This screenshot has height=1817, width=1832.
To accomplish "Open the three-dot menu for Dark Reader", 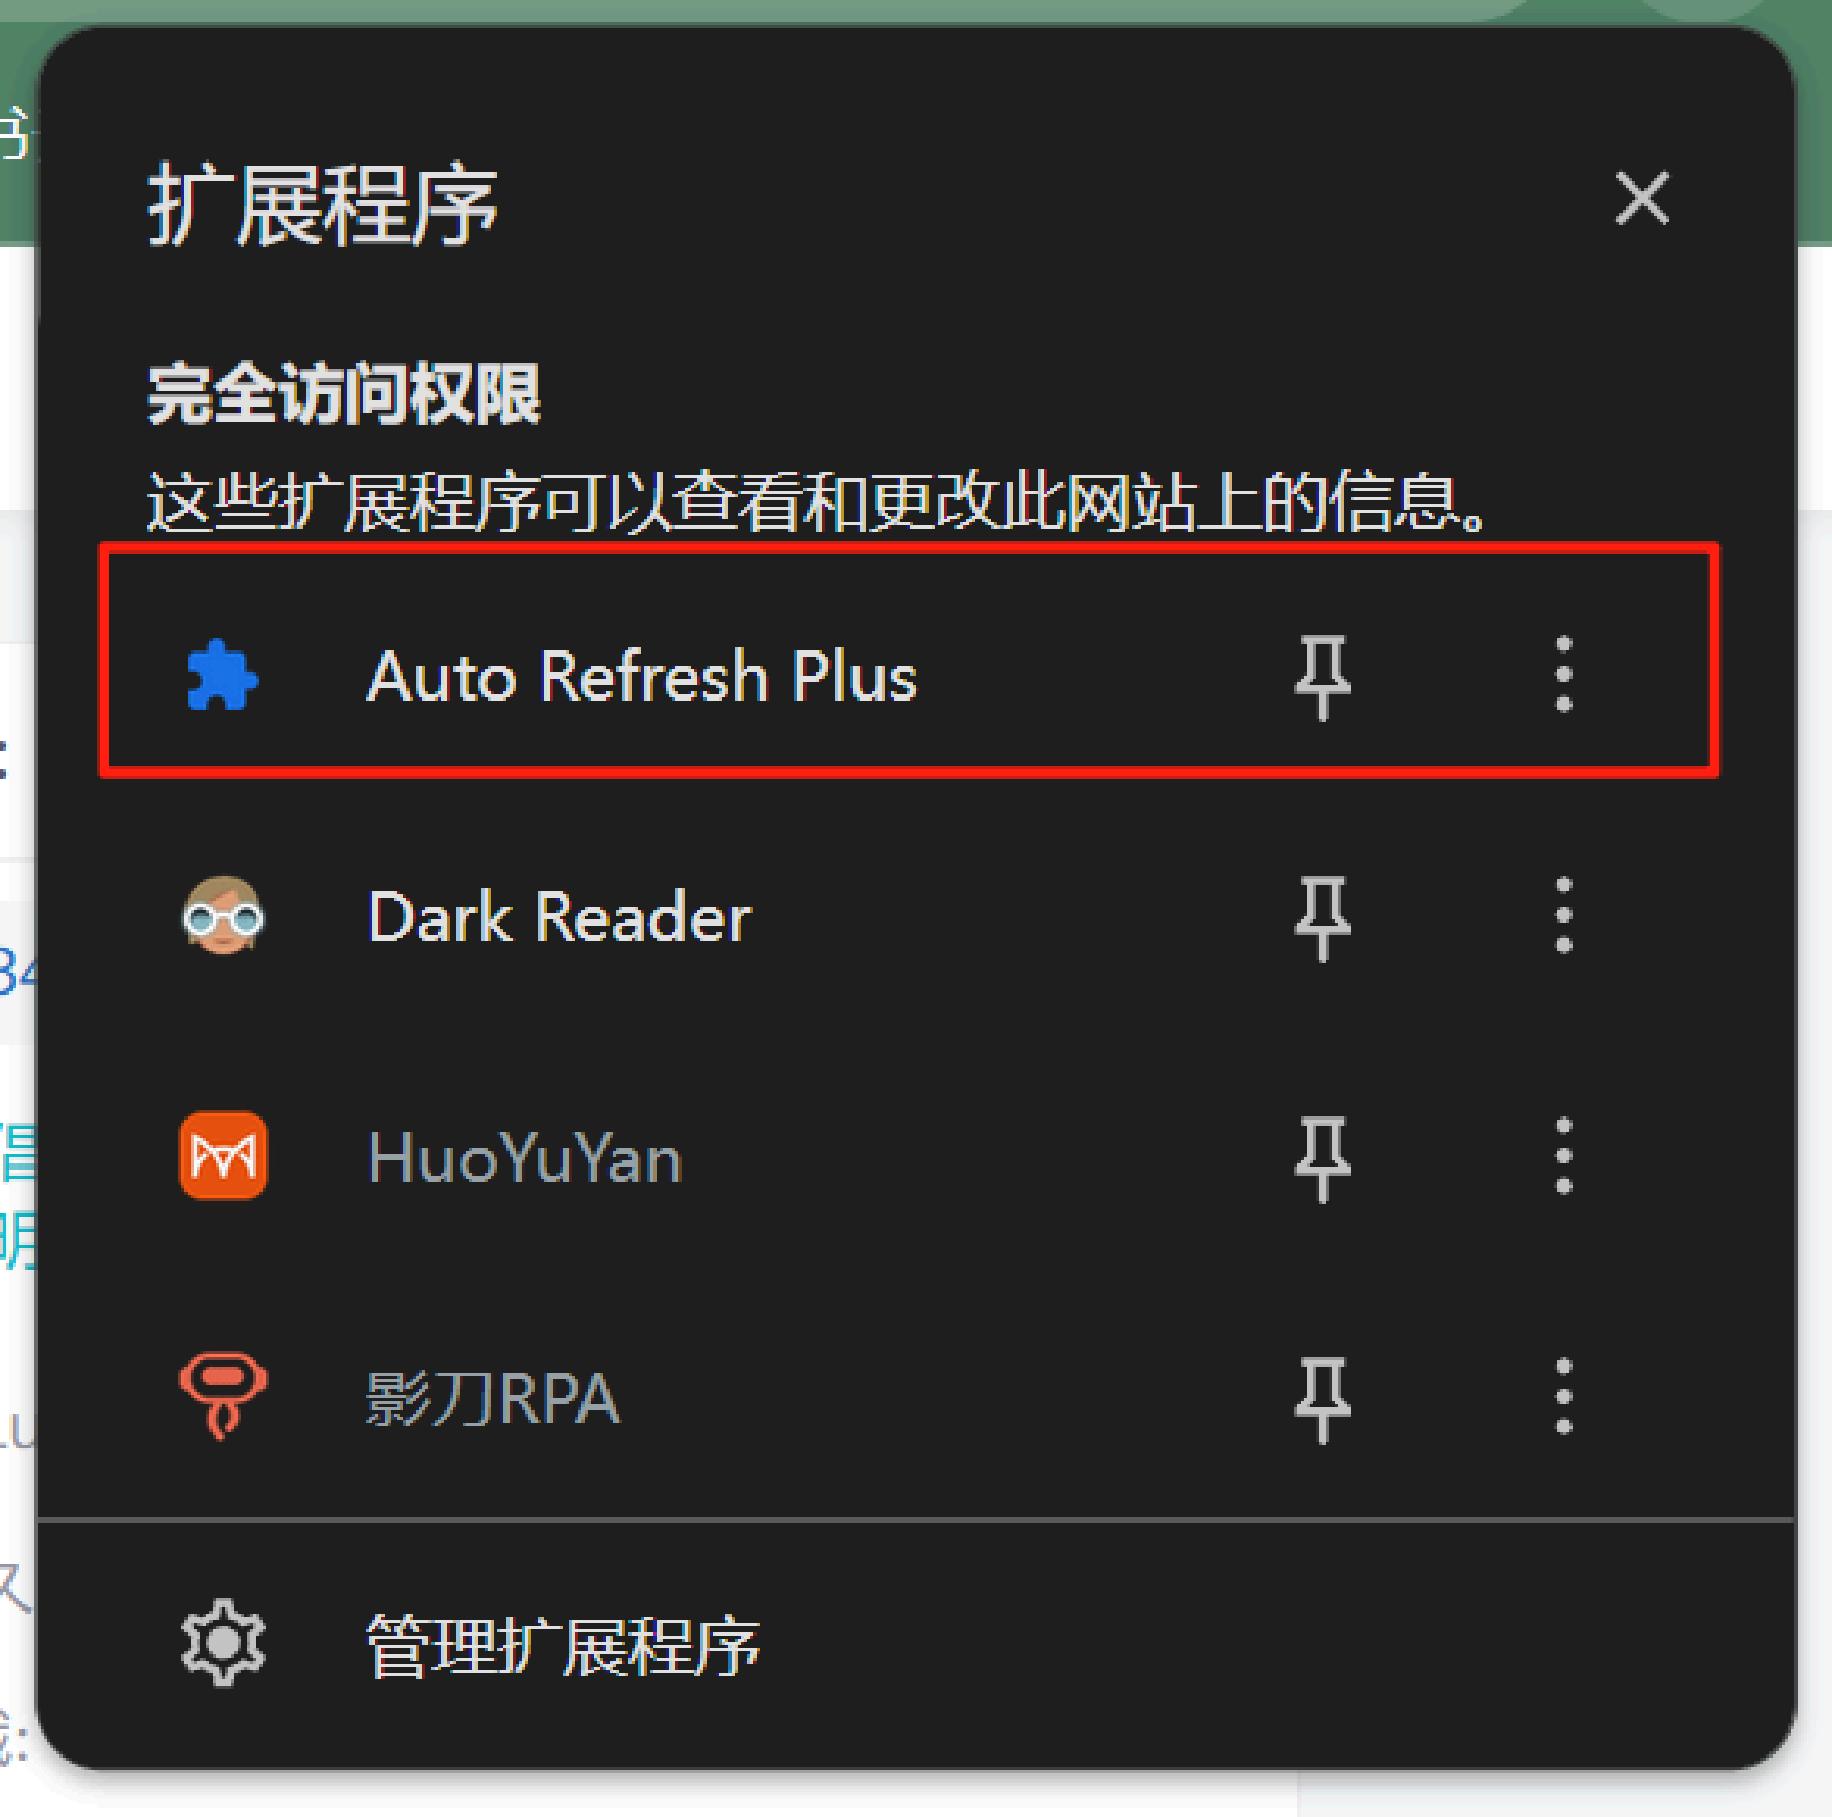I will click(x=1564, y=916).
